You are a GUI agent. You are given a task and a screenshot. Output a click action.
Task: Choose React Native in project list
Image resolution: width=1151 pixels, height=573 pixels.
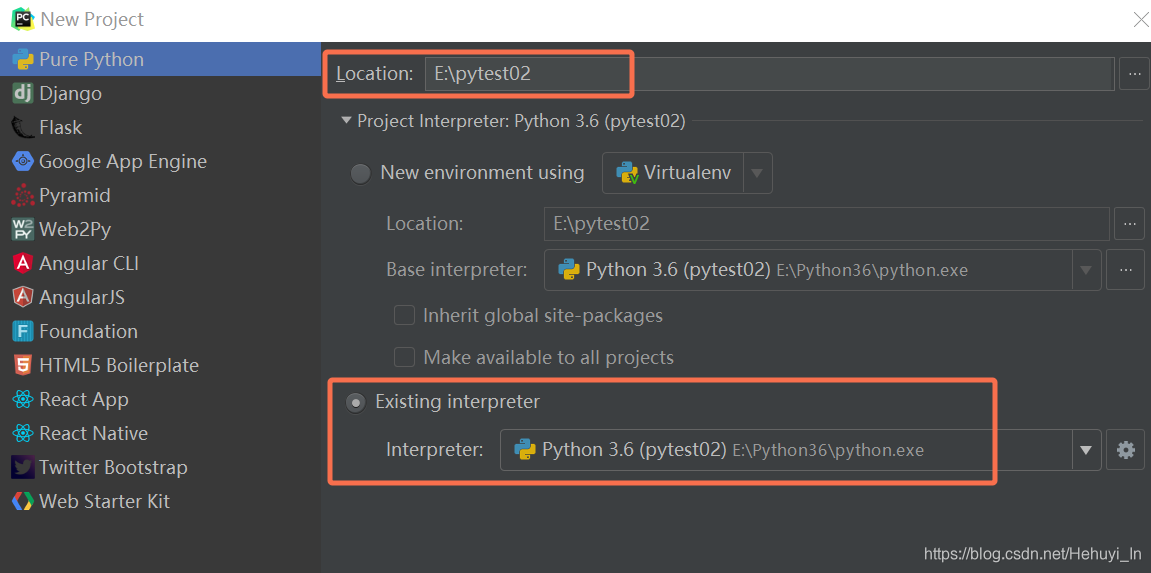(x=93, y=433)
